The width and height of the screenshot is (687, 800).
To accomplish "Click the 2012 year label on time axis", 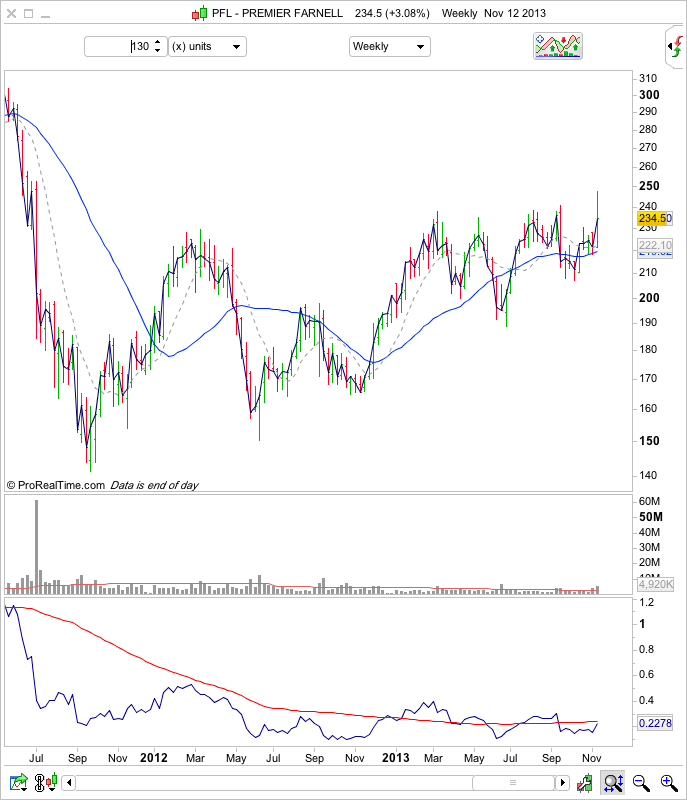I will coord(154,758).
